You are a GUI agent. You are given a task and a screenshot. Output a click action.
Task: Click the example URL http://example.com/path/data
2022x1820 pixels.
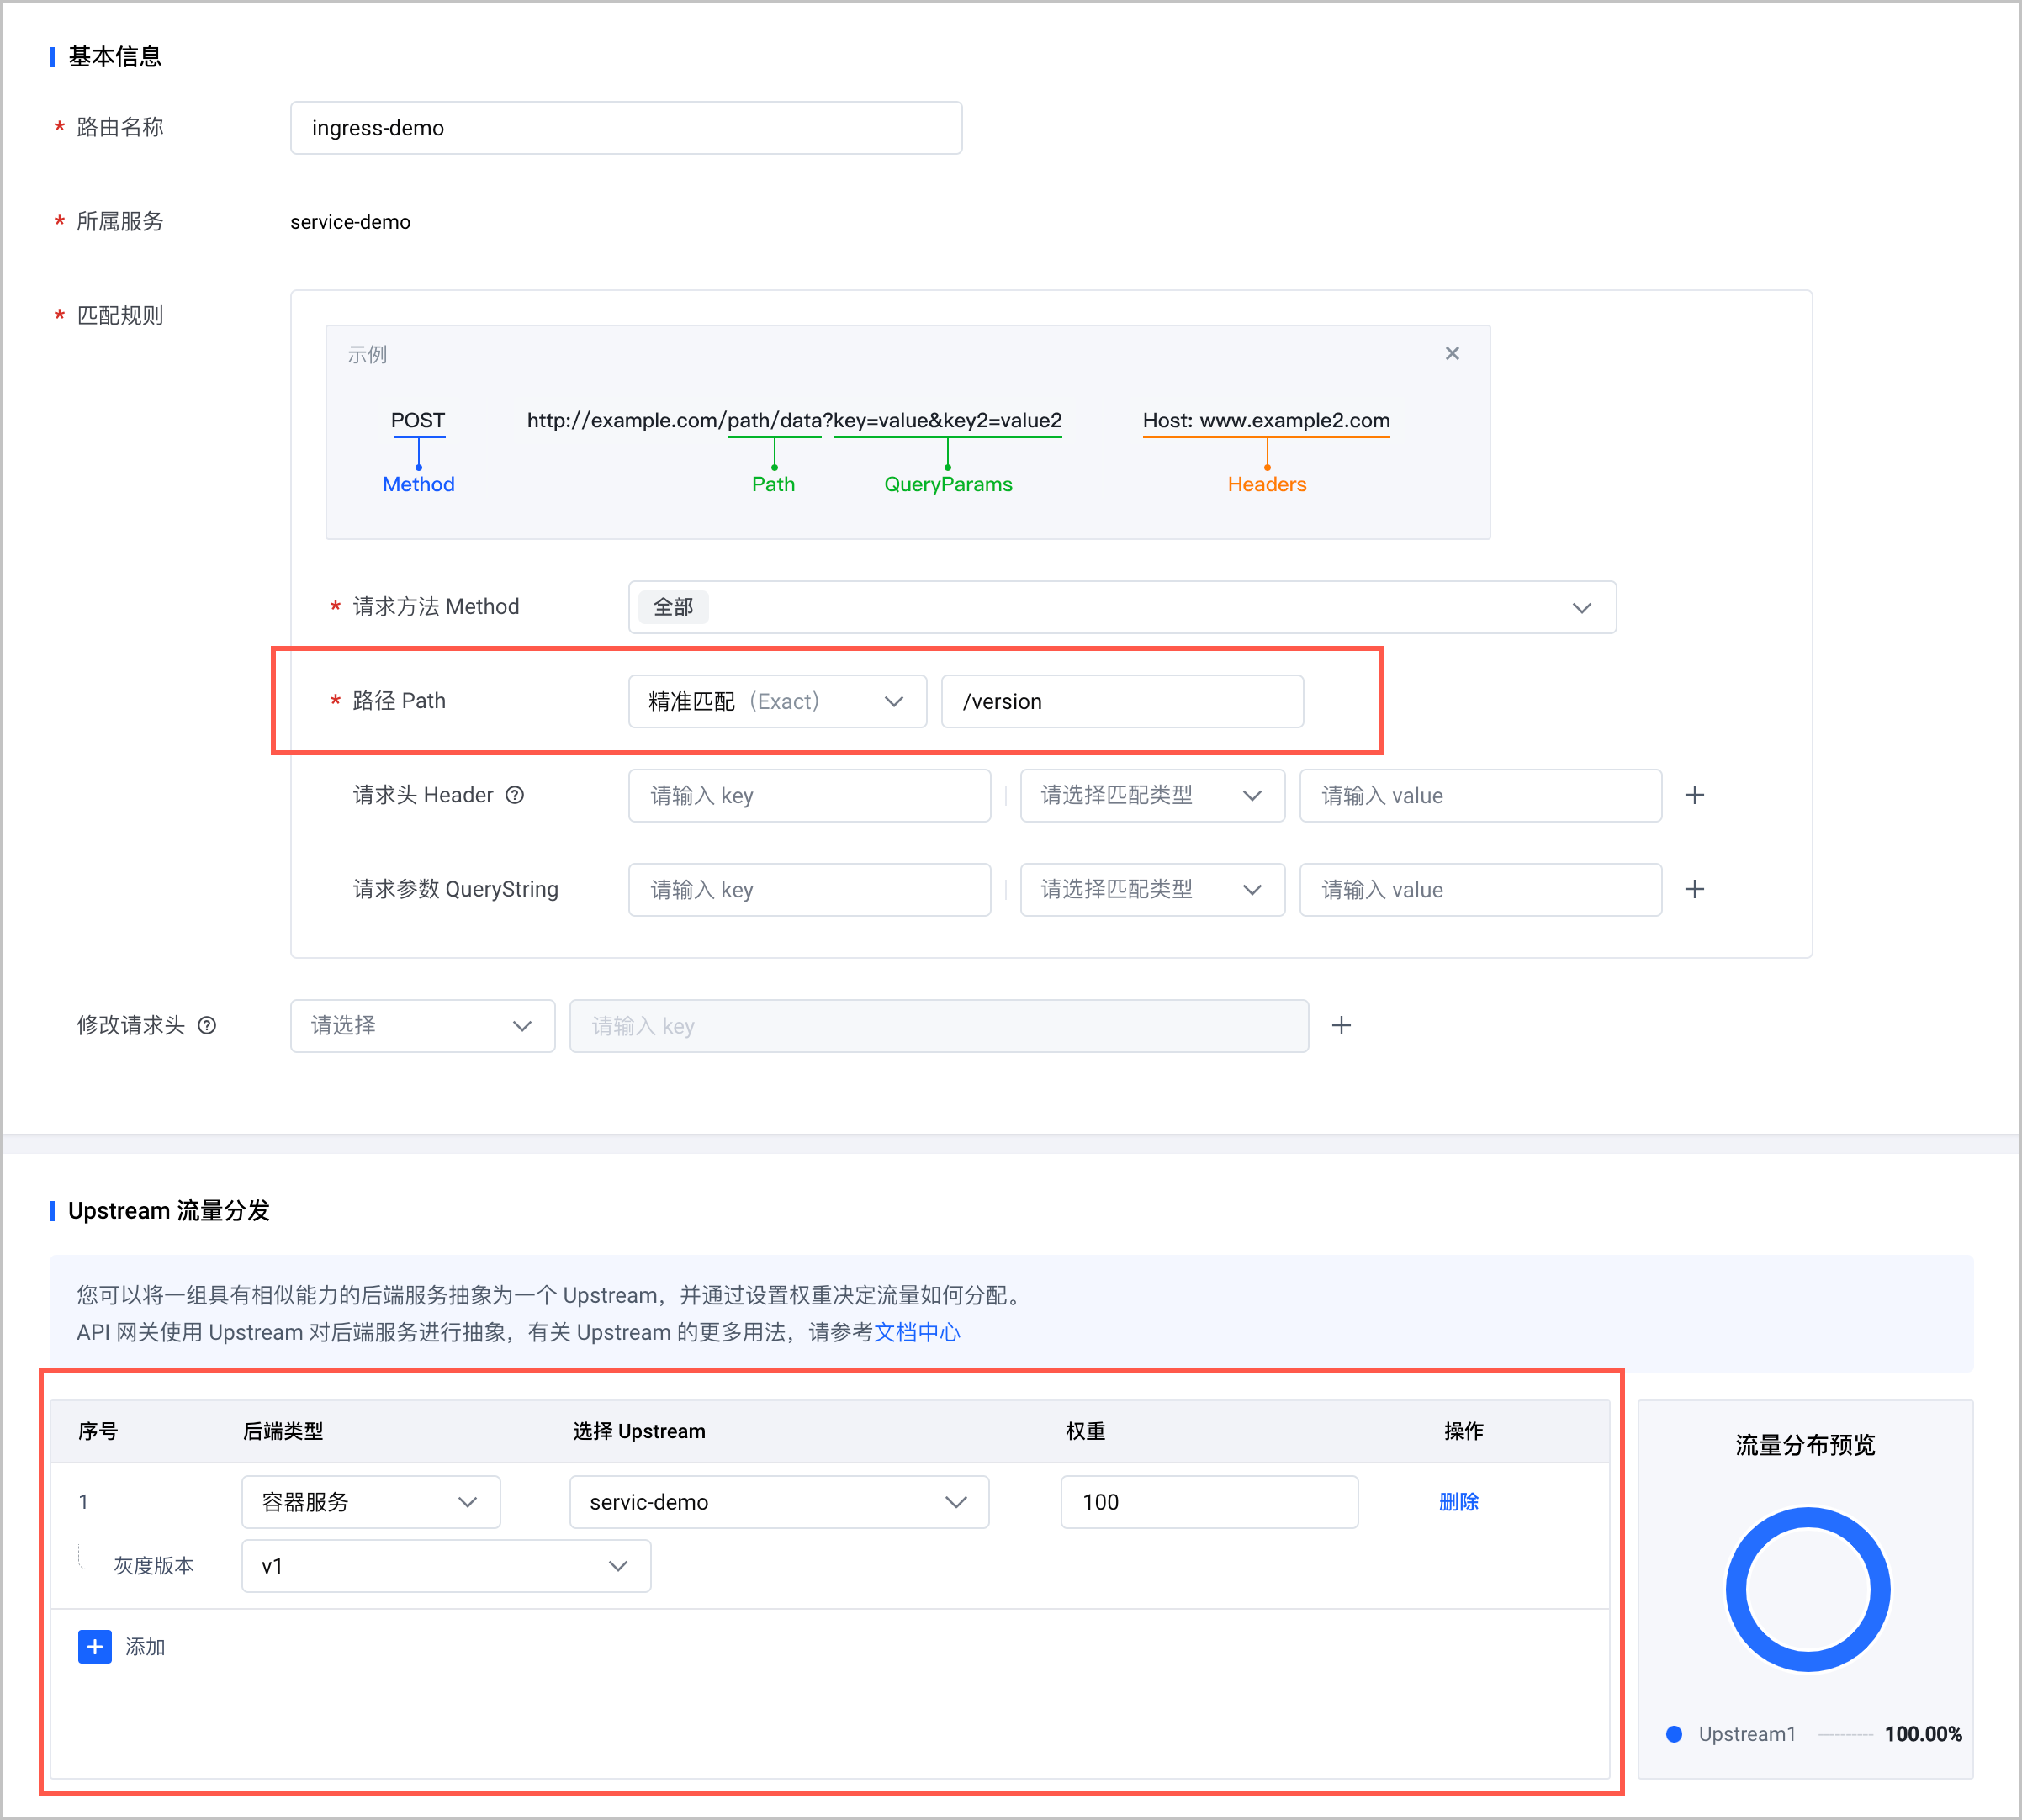[674, 420]
